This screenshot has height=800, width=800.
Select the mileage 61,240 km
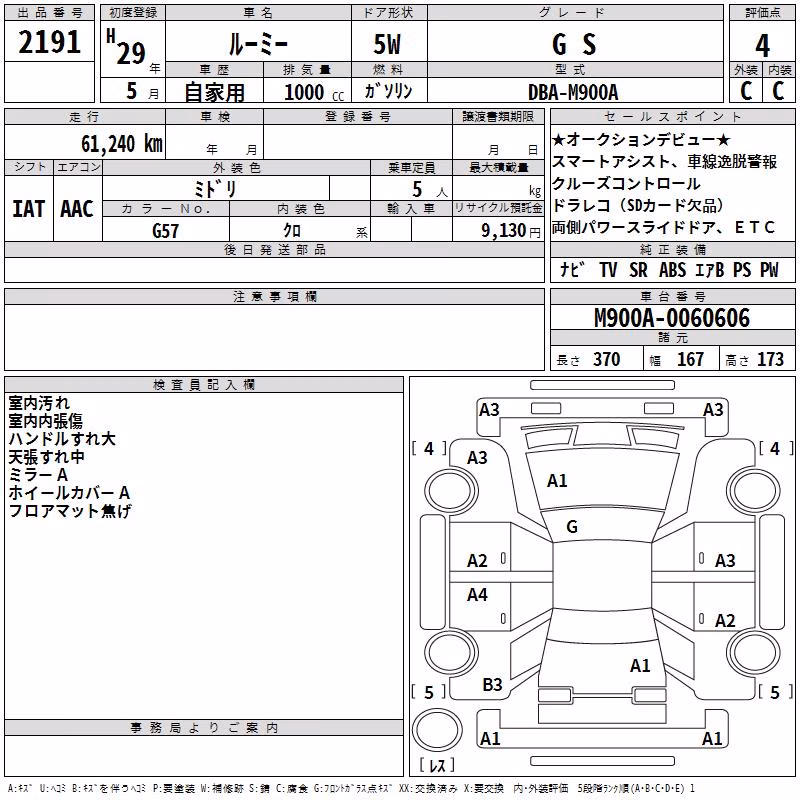tap(122, 144)
